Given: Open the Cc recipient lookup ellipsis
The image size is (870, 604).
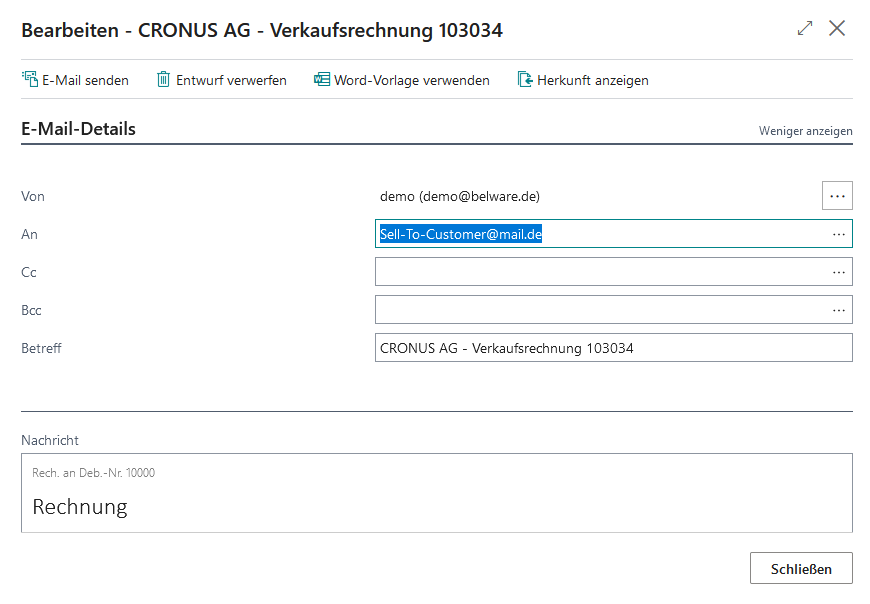Looking at the screenshot, I should [x=838, y=272].
